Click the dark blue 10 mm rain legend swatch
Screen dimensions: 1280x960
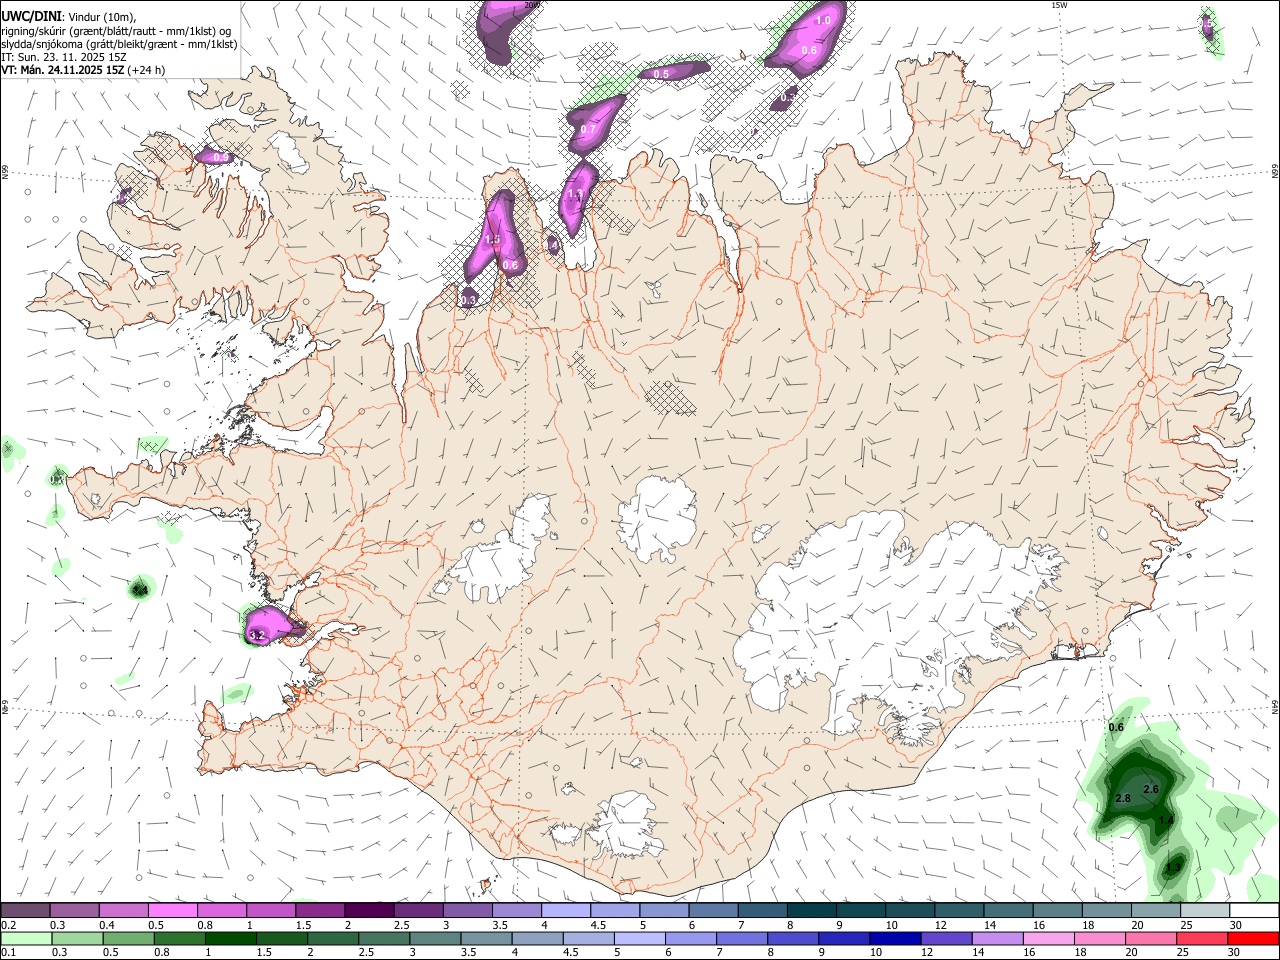coord(894,939)
